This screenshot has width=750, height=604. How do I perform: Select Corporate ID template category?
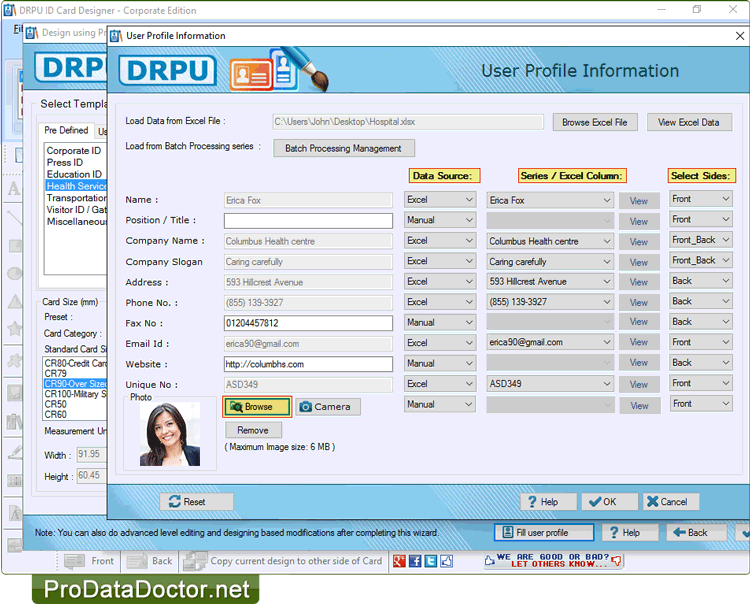(x=74, y=151)
